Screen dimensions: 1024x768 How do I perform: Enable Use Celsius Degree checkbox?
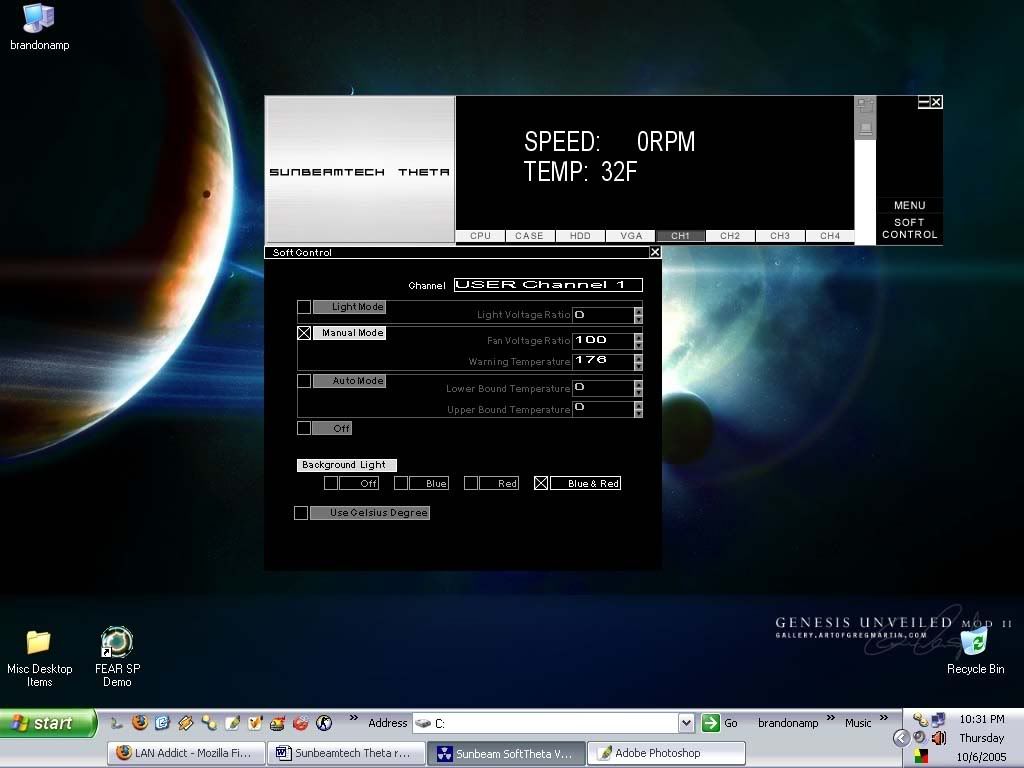coord(301,513)
